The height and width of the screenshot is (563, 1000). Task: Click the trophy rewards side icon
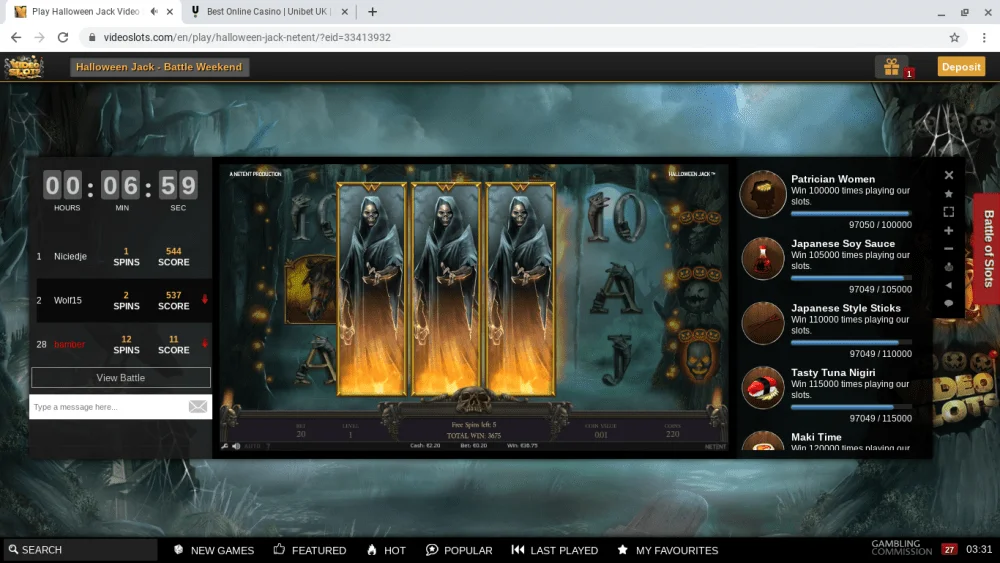coord(949,267)
